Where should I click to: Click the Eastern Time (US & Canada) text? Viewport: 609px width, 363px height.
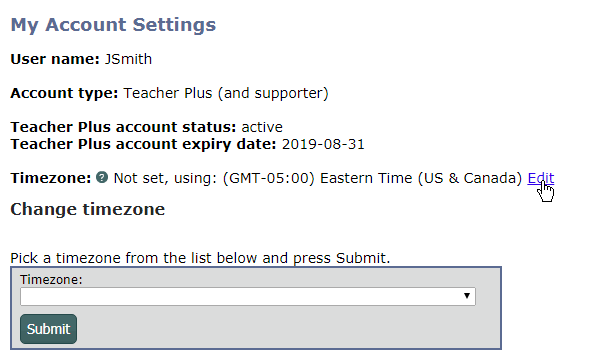tap(421, 178)
